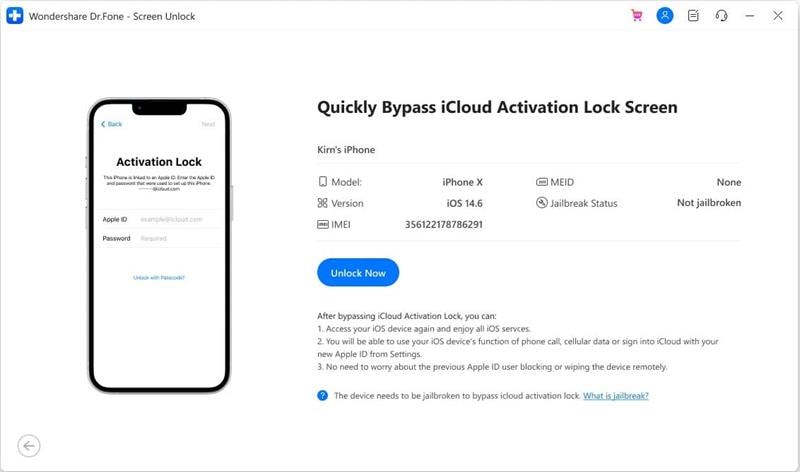The image size is (800, 472).
Task: Click the IMEI barcode icon
Action: [322, 224]
